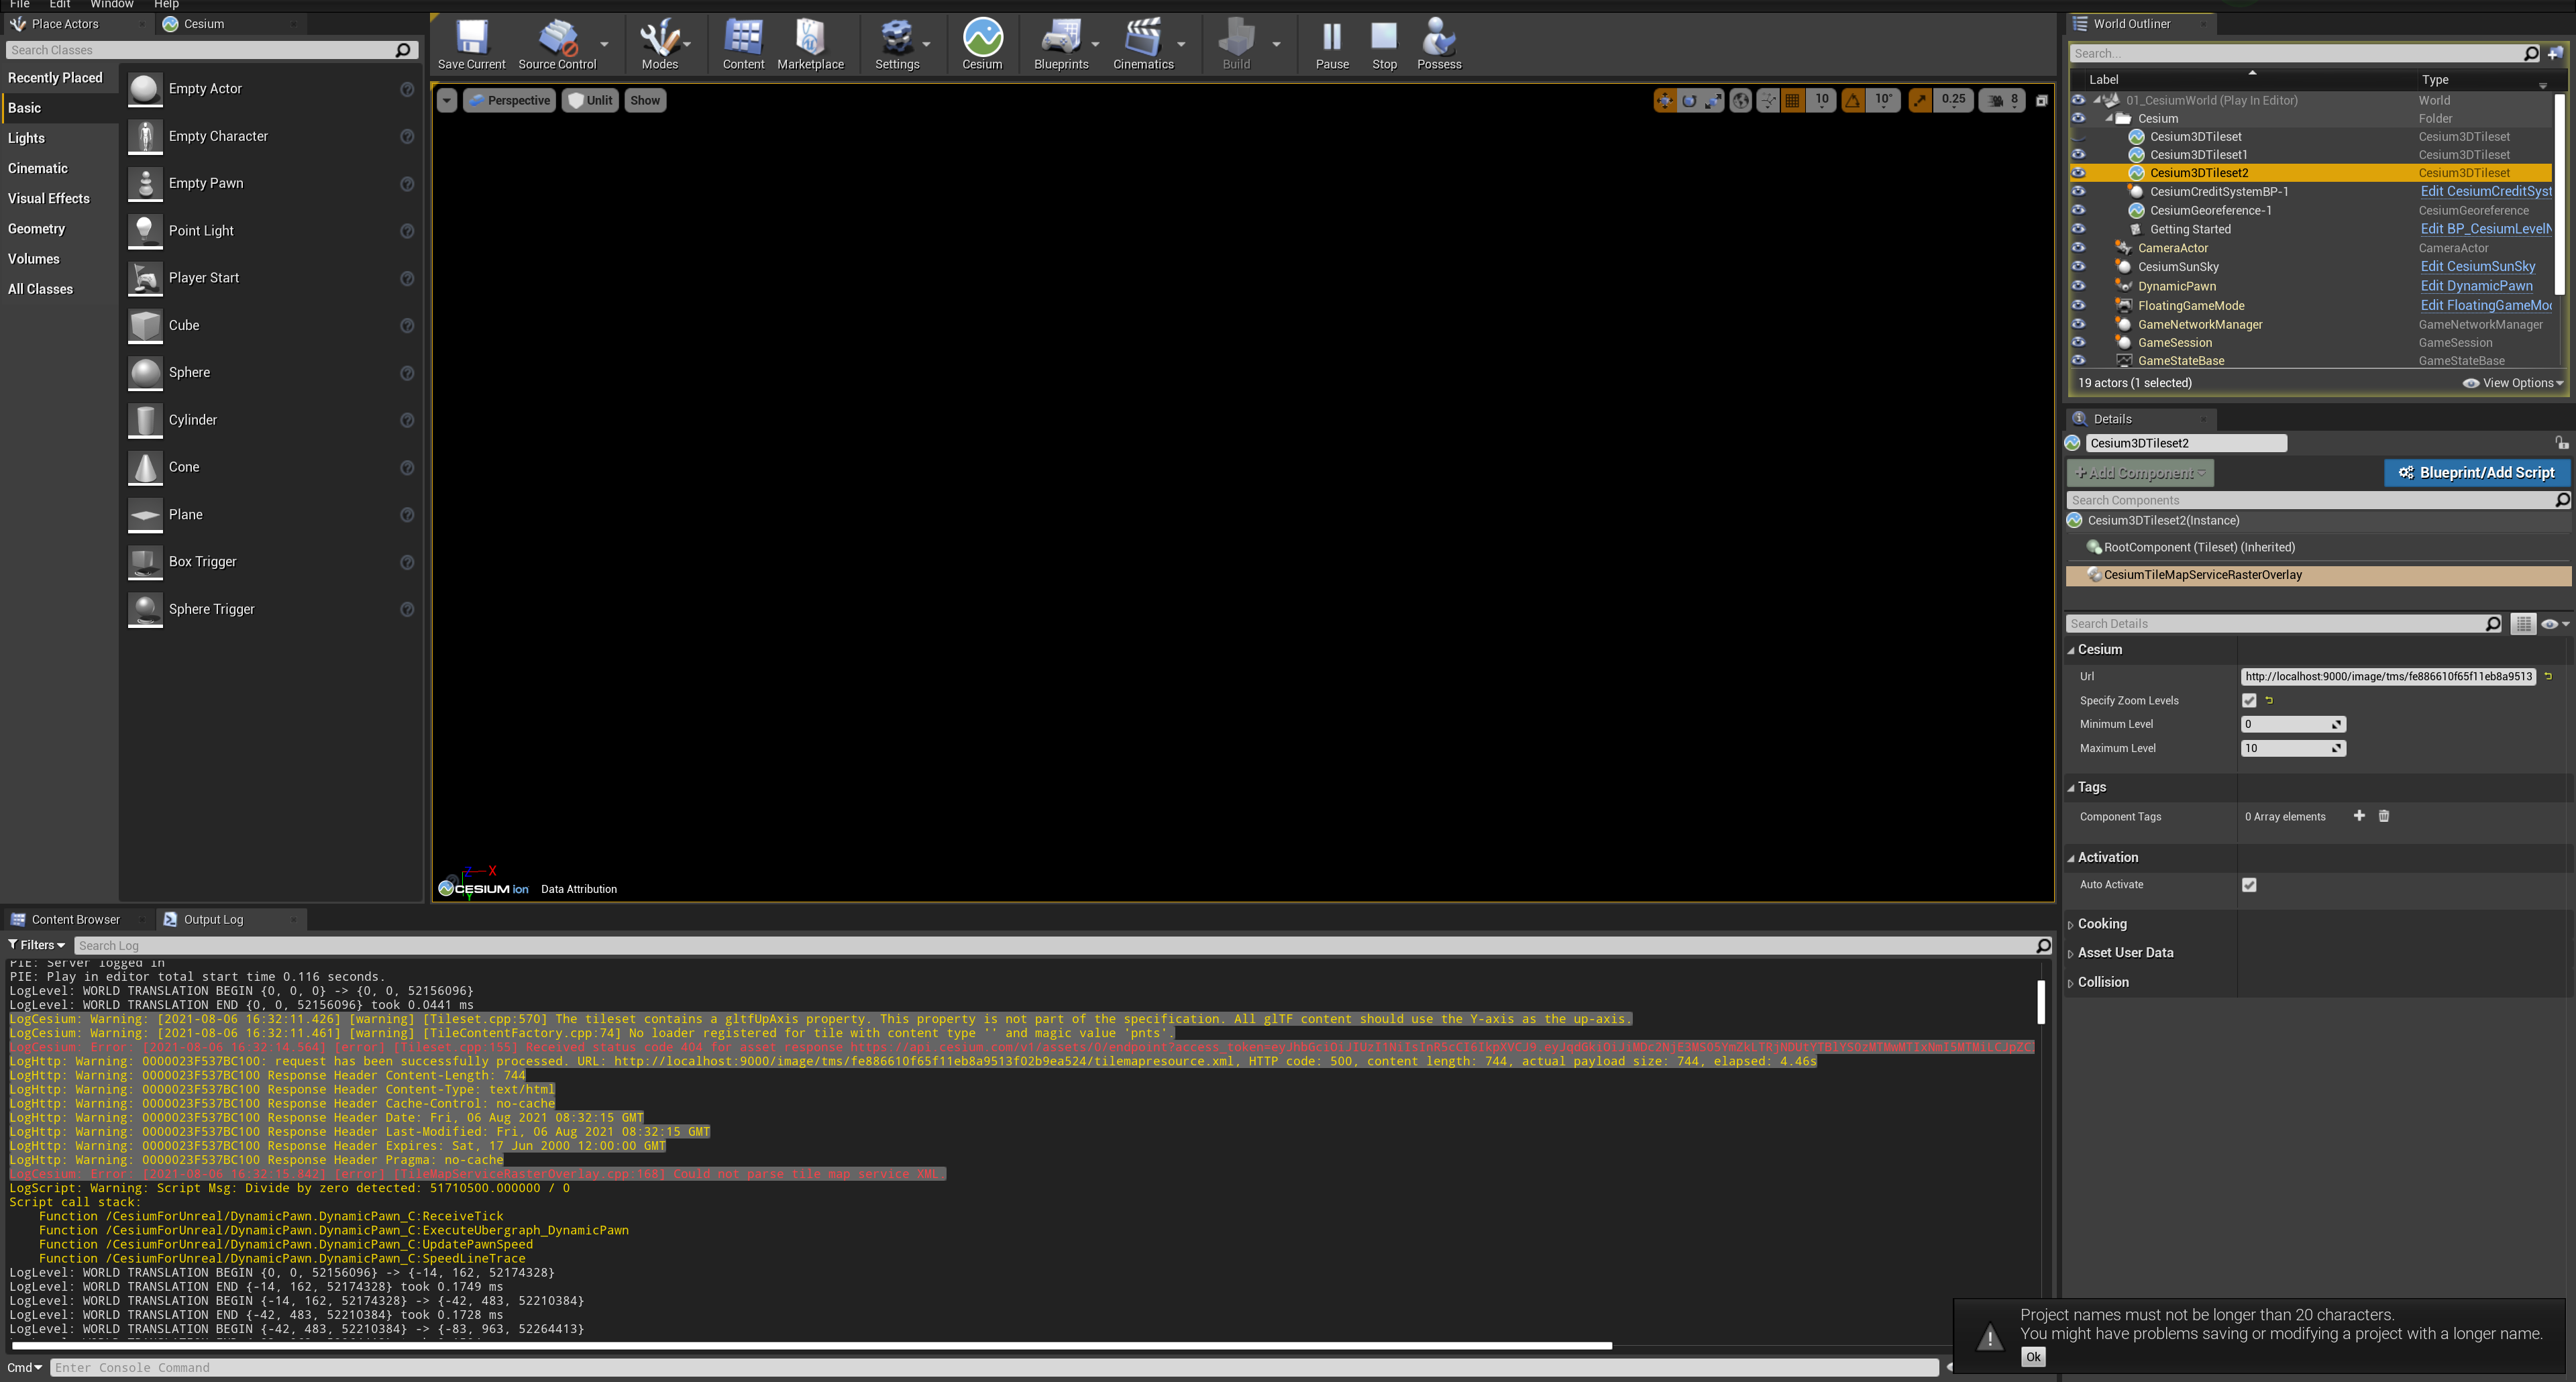Stop the Play In Editor session
This screenshot has height=1382, width=2576.
click(1384, 42)
